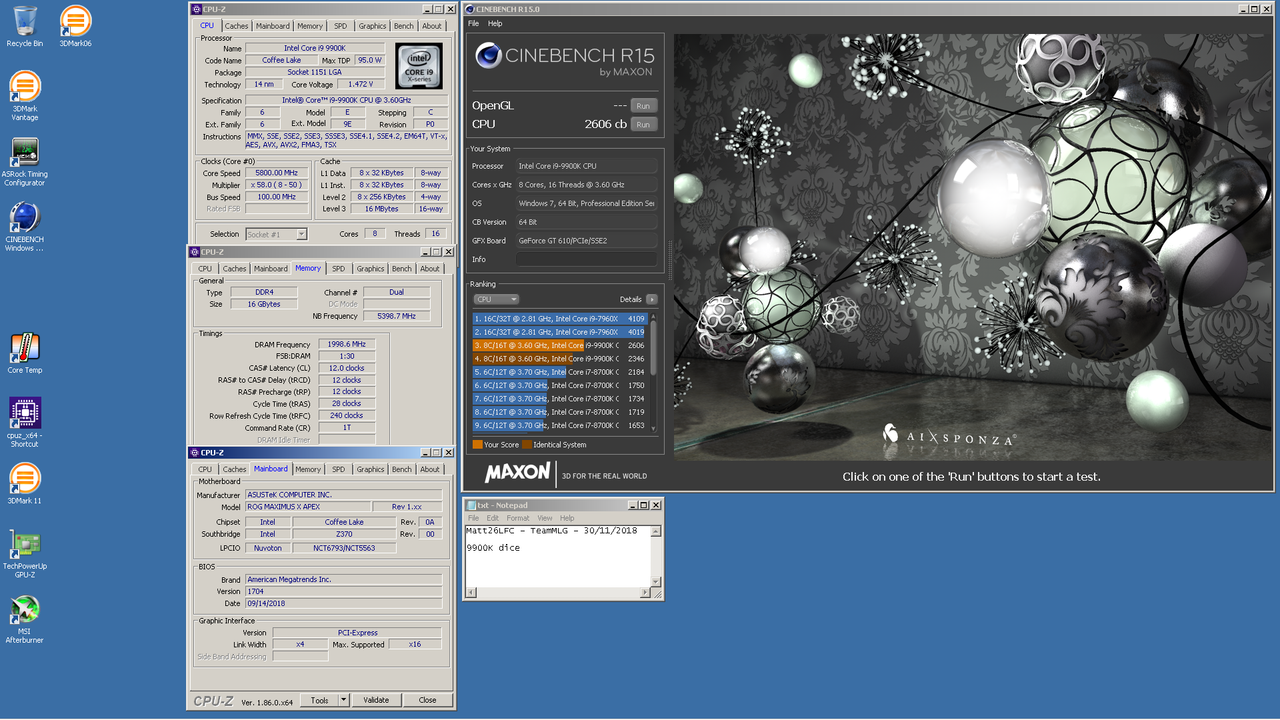Screen dimensions: 1280x720
Task: Click the CPU-Z Close button
Action: pyautogui.click(x=428, y=700)
